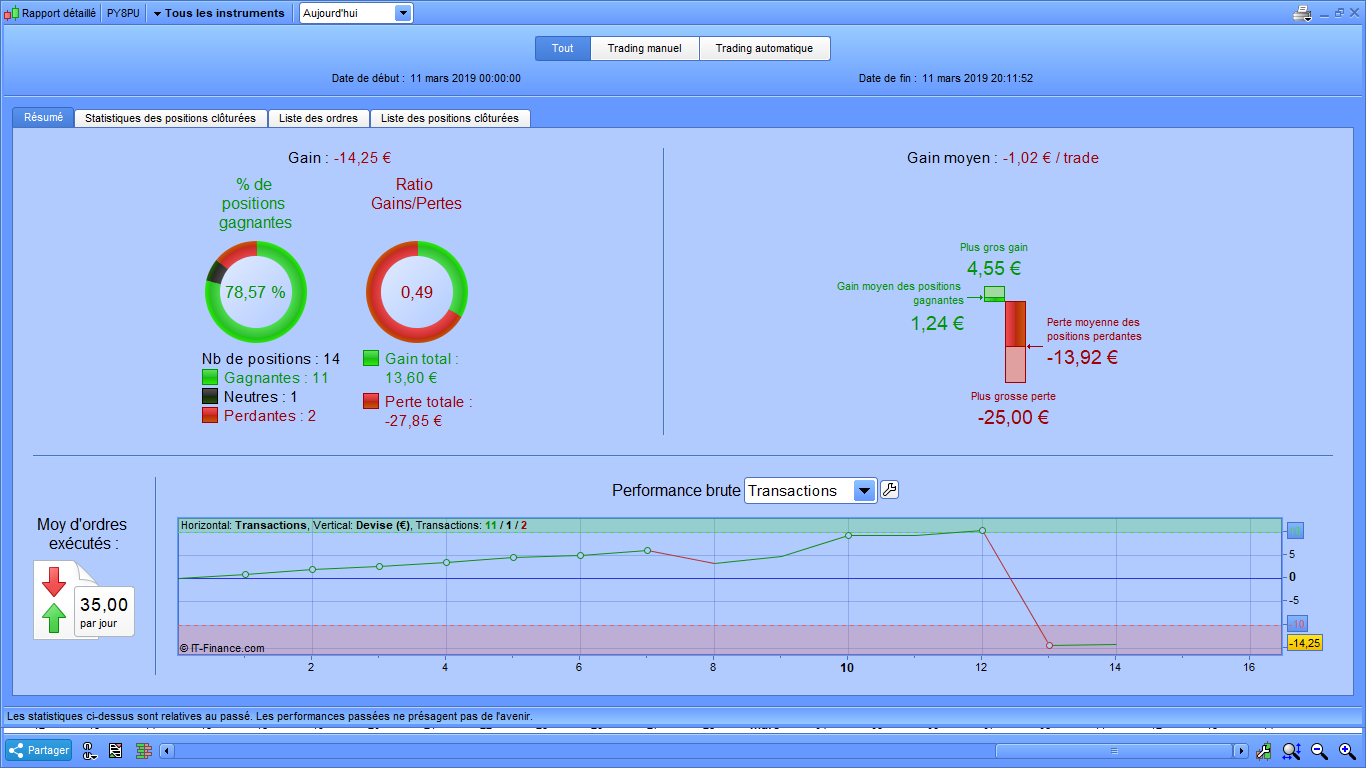1366x768 pixels.
Task: Open the print options printer icon
Action: [1302, 13]
